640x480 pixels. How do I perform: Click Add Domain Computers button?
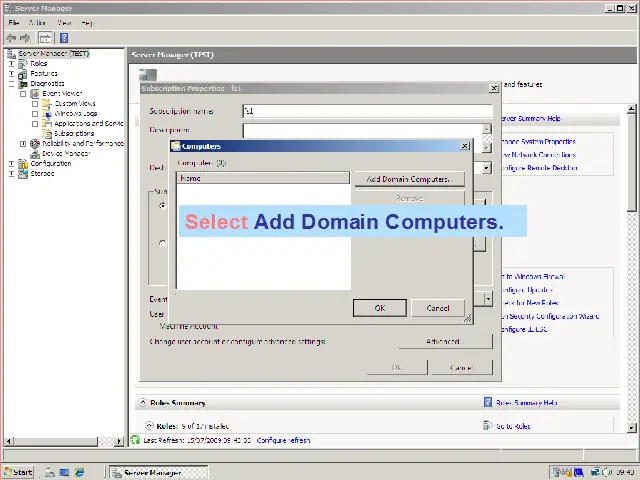tap(409, 179)
